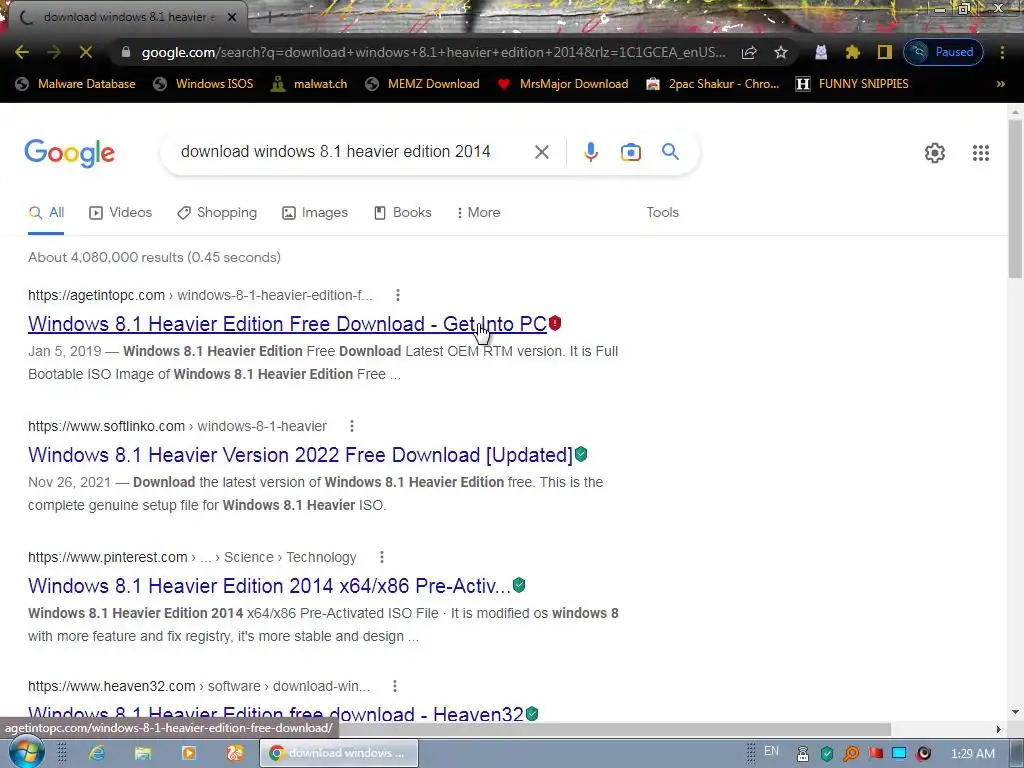Open search Tools options
The image size is (1024, 768).
click(x=662, y=213)
